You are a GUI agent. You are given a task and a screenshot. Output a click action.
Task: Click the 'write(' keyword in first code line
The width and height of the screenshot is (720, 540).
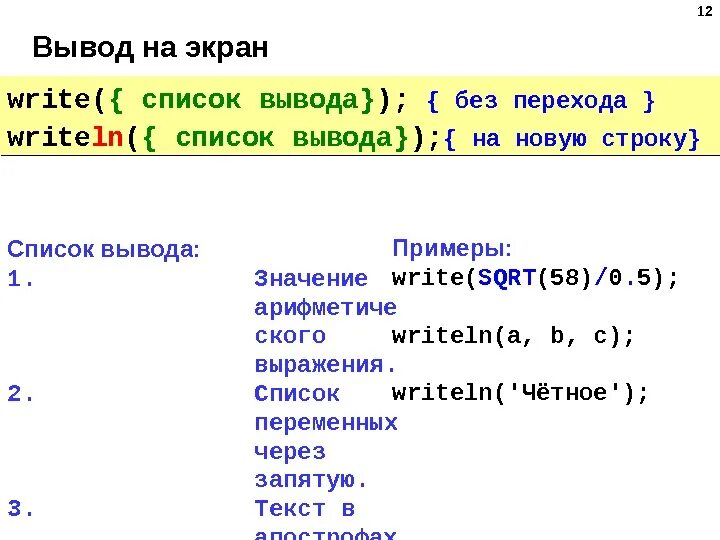coord(56,100)
